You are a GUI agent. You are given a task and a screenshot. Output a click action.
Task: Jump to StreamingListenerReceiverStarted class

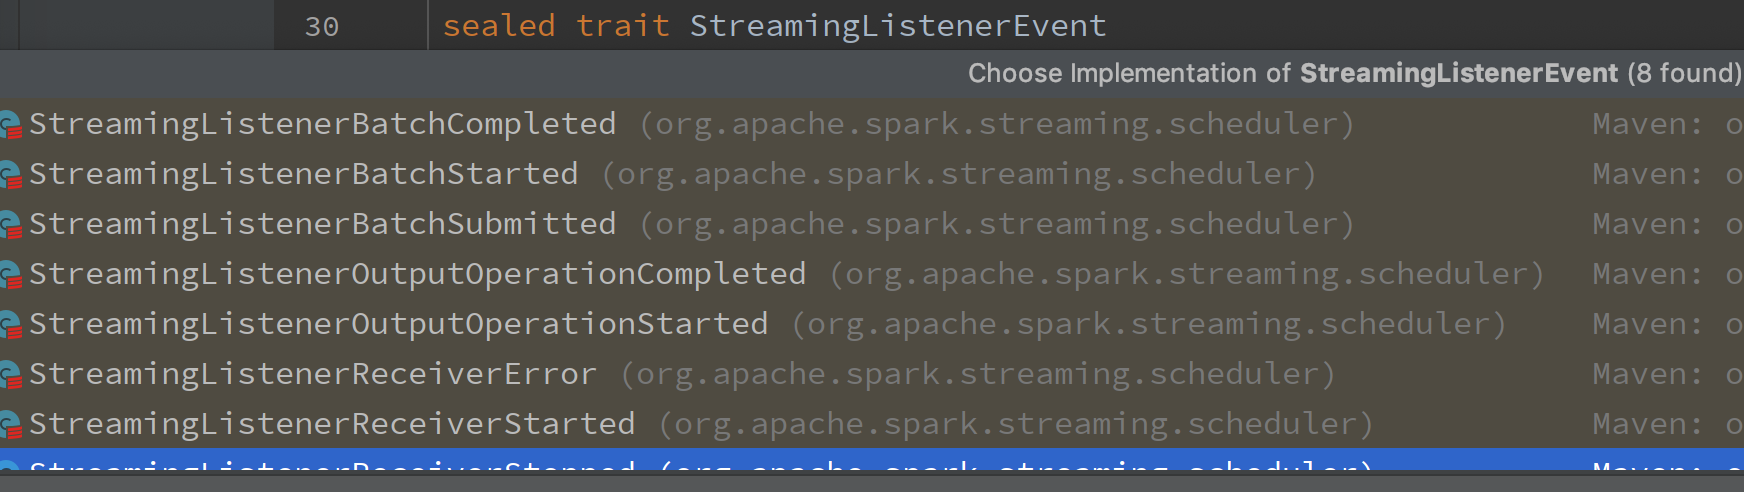(x=331, y=424)
